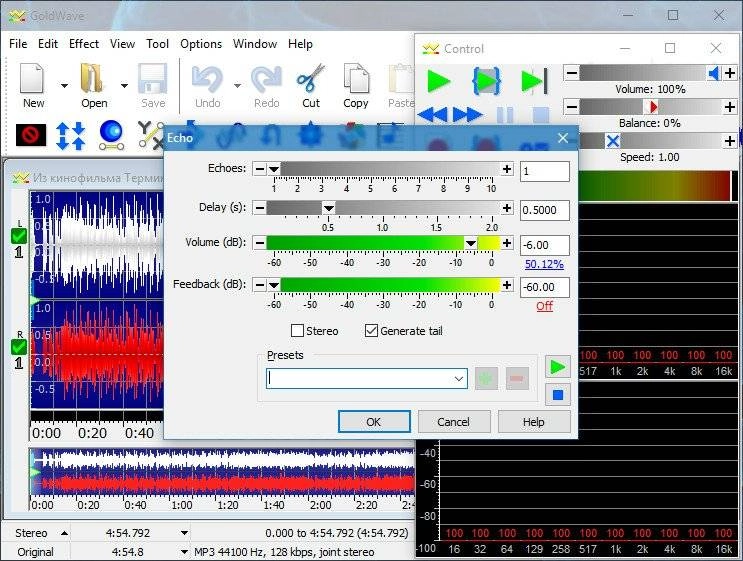
Task: Click the Pause button in Control window
Action: coord(505,115)
